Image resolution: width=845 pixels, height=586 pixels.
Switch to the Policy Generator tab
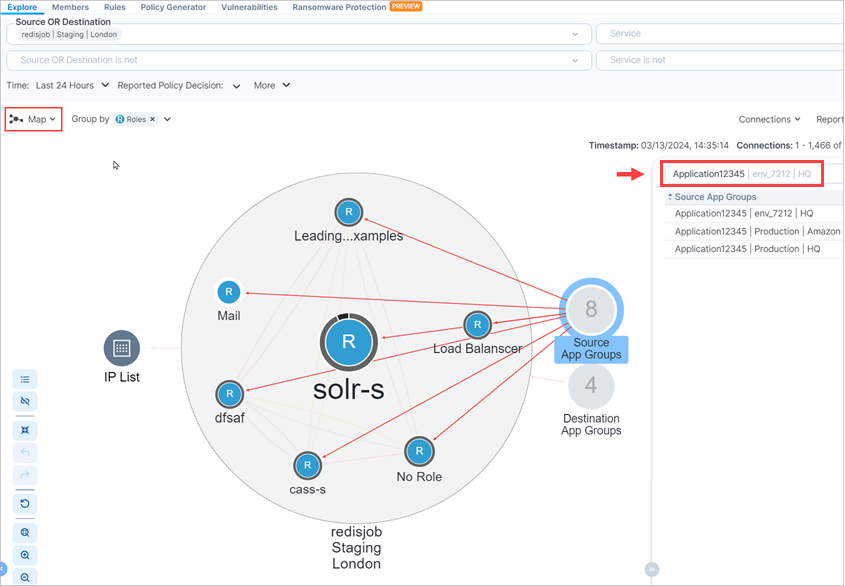click(x=173, y=7)
